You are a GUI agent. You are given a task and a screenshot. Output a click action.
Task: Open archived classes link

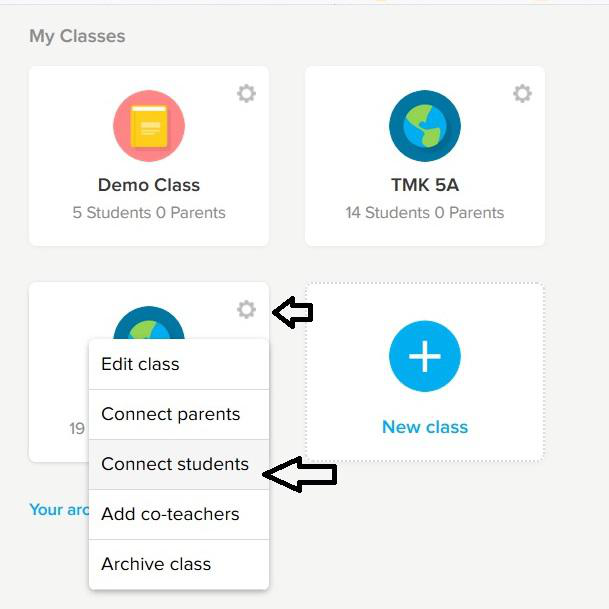[x=59, y=510]
